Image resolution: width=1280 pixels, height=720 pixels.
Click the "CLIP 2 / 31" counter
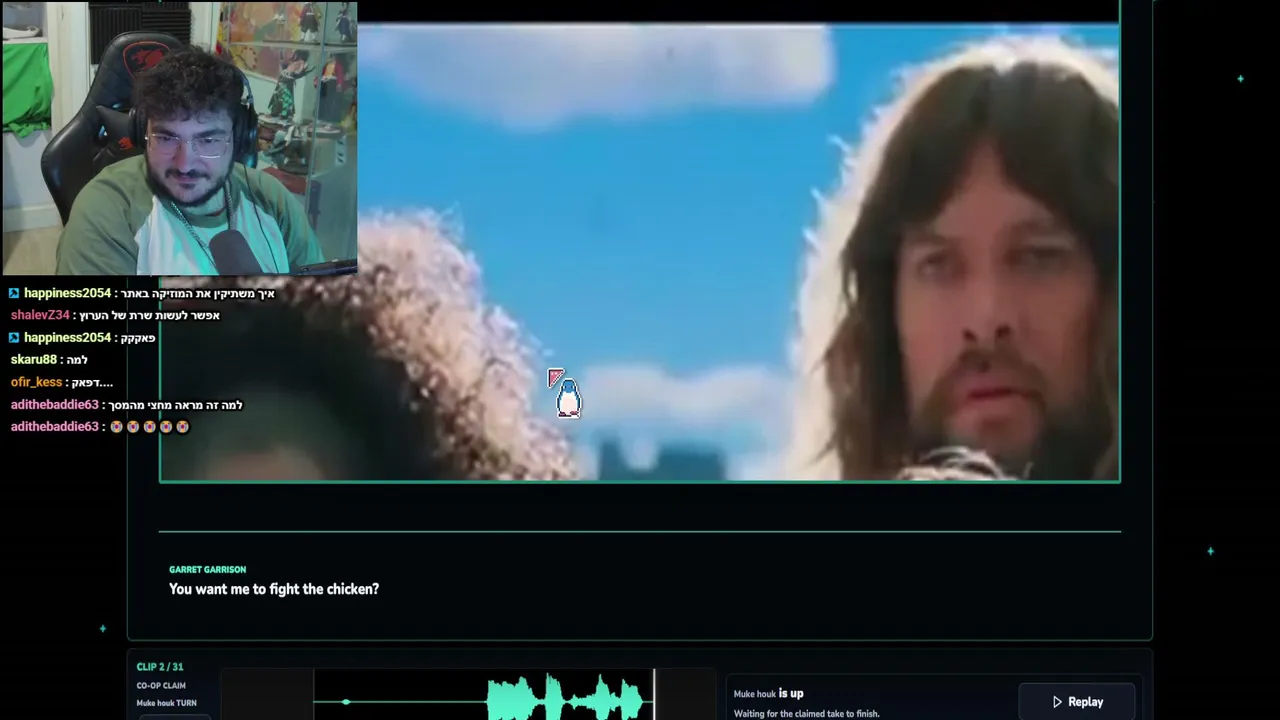click(x=160, y=667)
